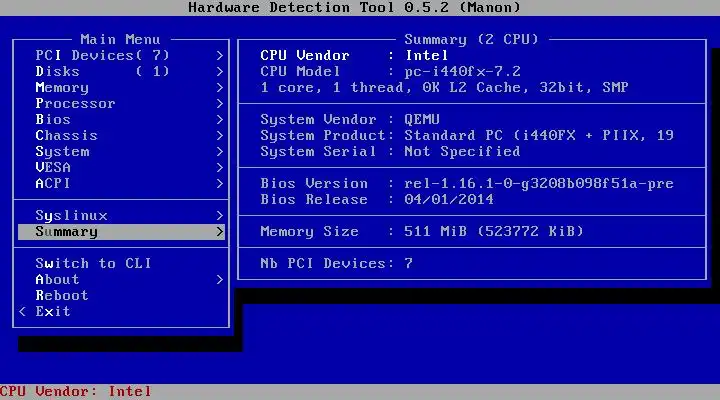Click the Memory Size 511 MiB line
This screenshot has height=400, width=720.
422,231
